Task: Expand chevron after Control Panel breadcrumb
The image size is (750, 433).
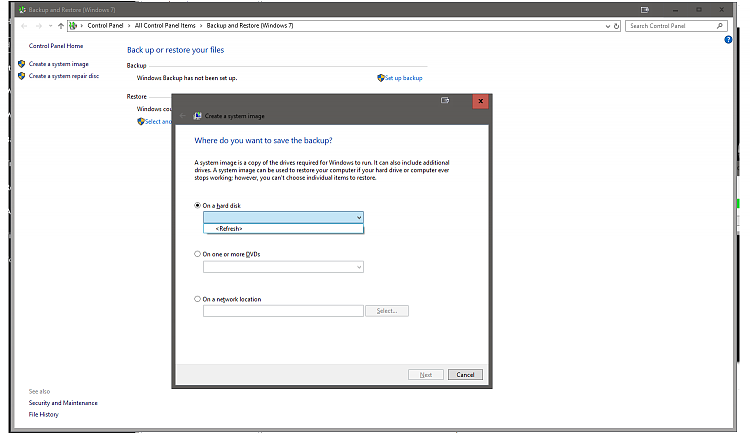Action: (129, 26)
